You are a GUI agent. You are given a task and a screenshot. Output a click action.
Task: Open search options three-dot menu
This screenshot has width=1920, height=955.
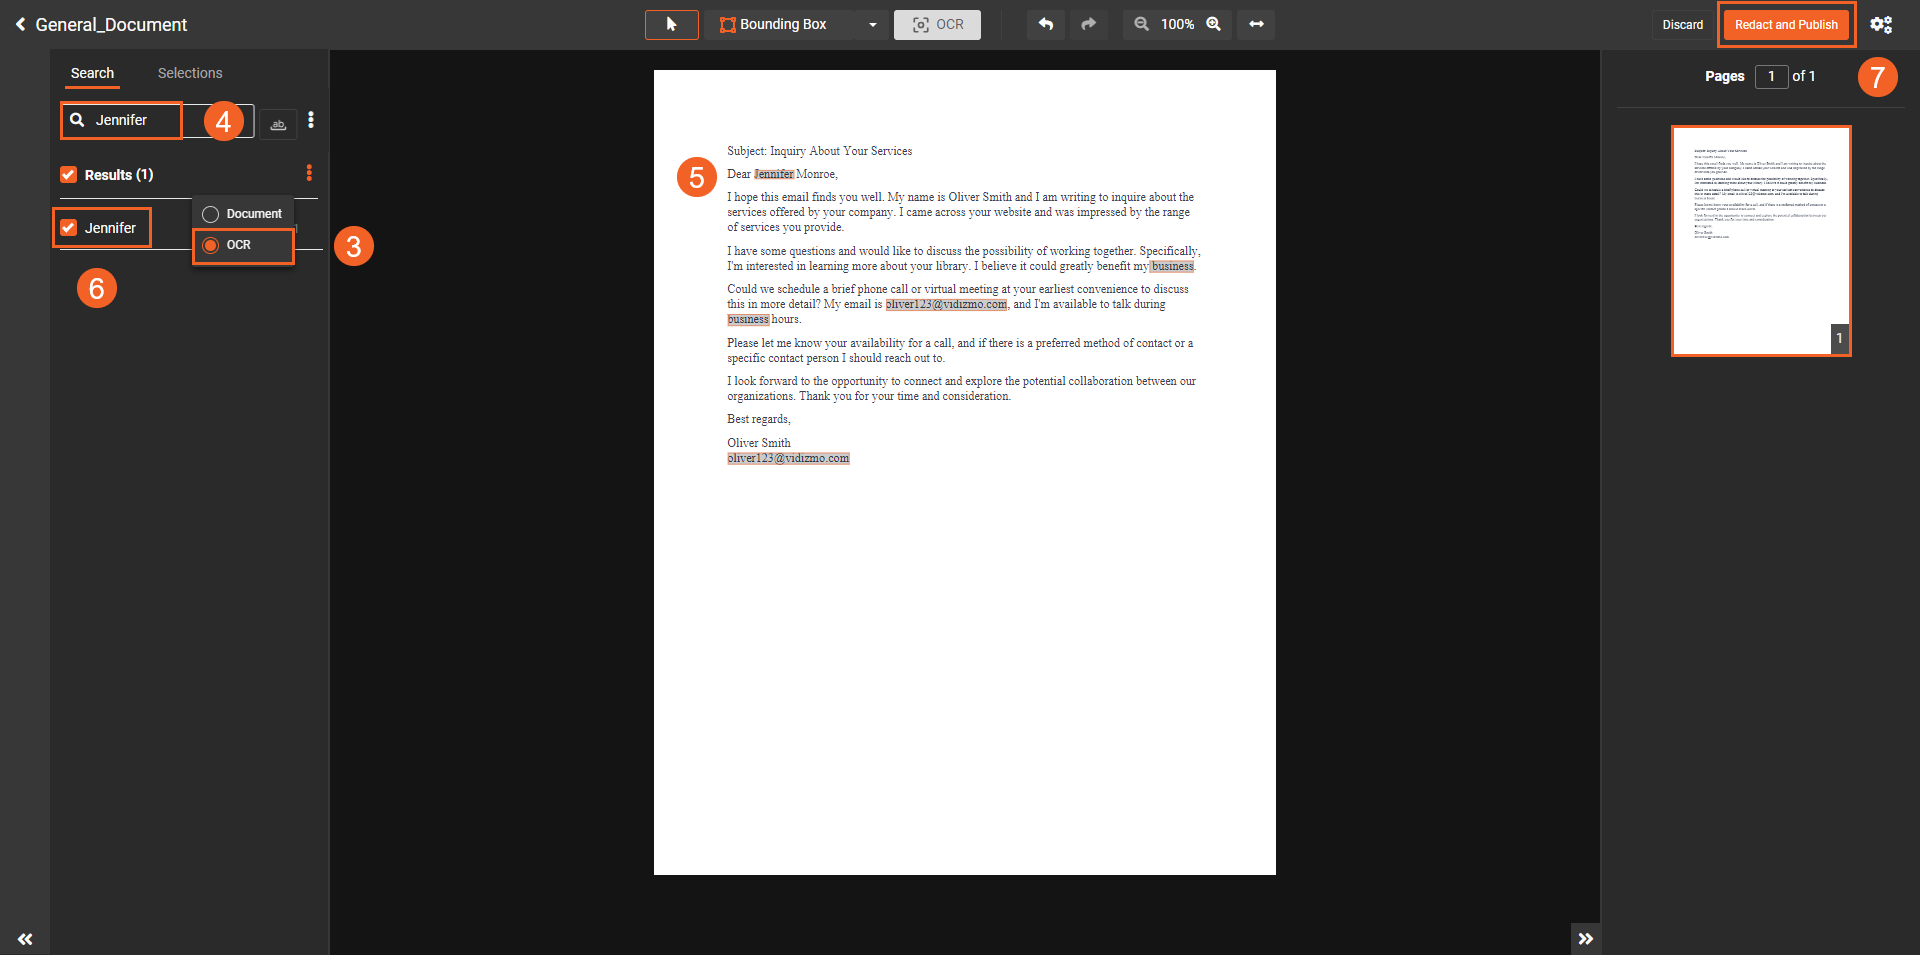click(x=311, y=120)
